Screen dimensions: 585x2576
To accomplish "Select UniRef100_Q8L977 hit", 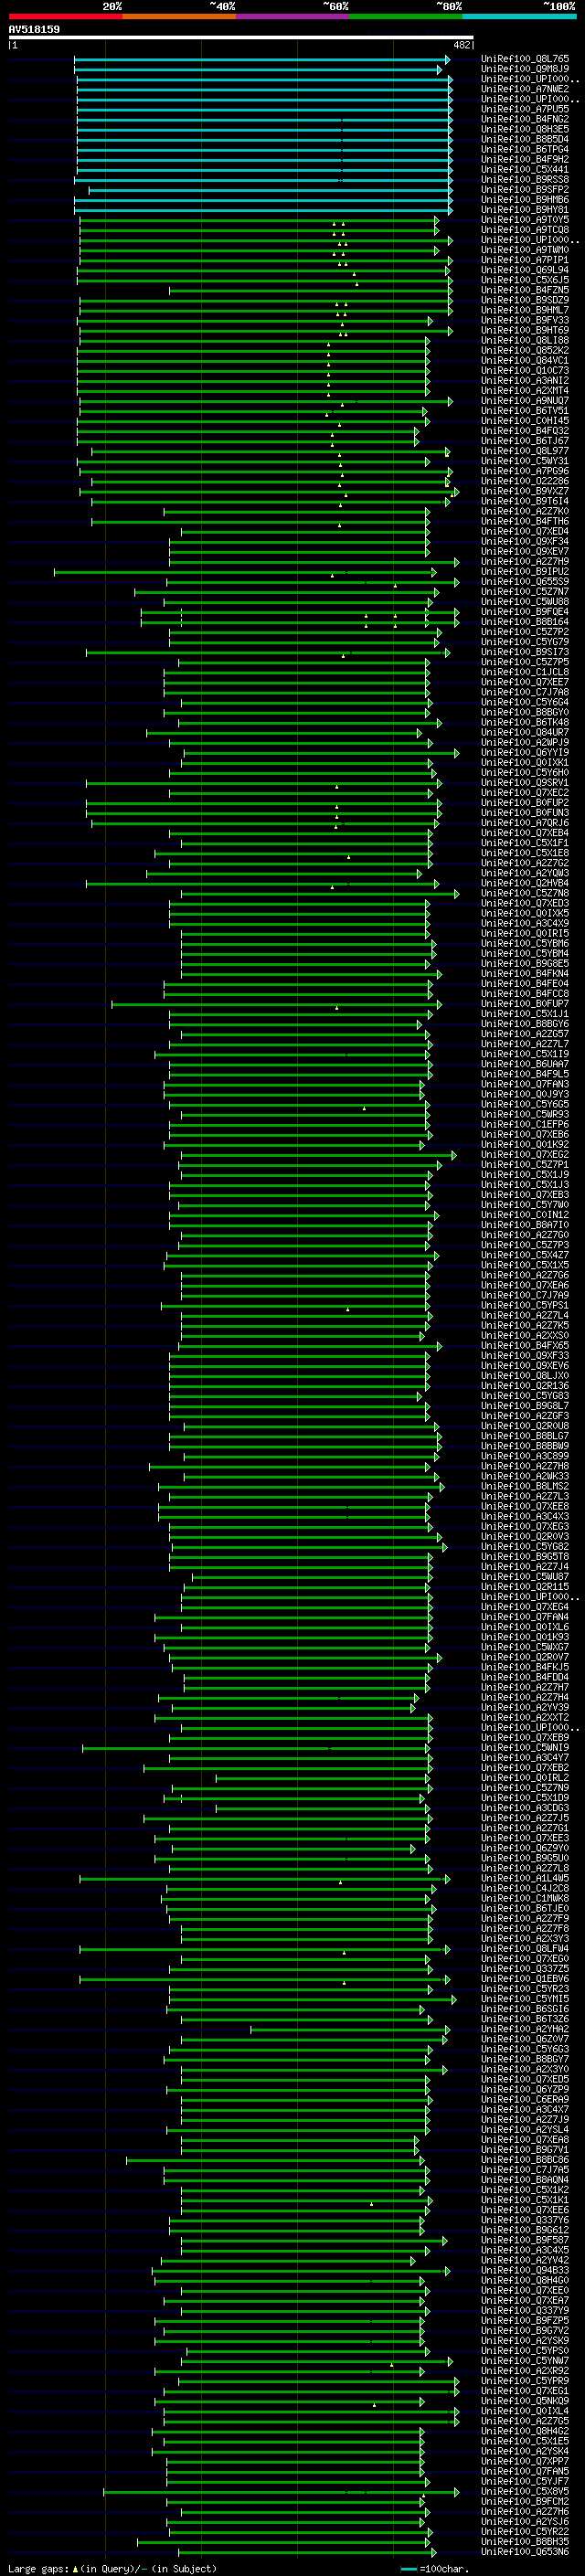I will (525, 452).
